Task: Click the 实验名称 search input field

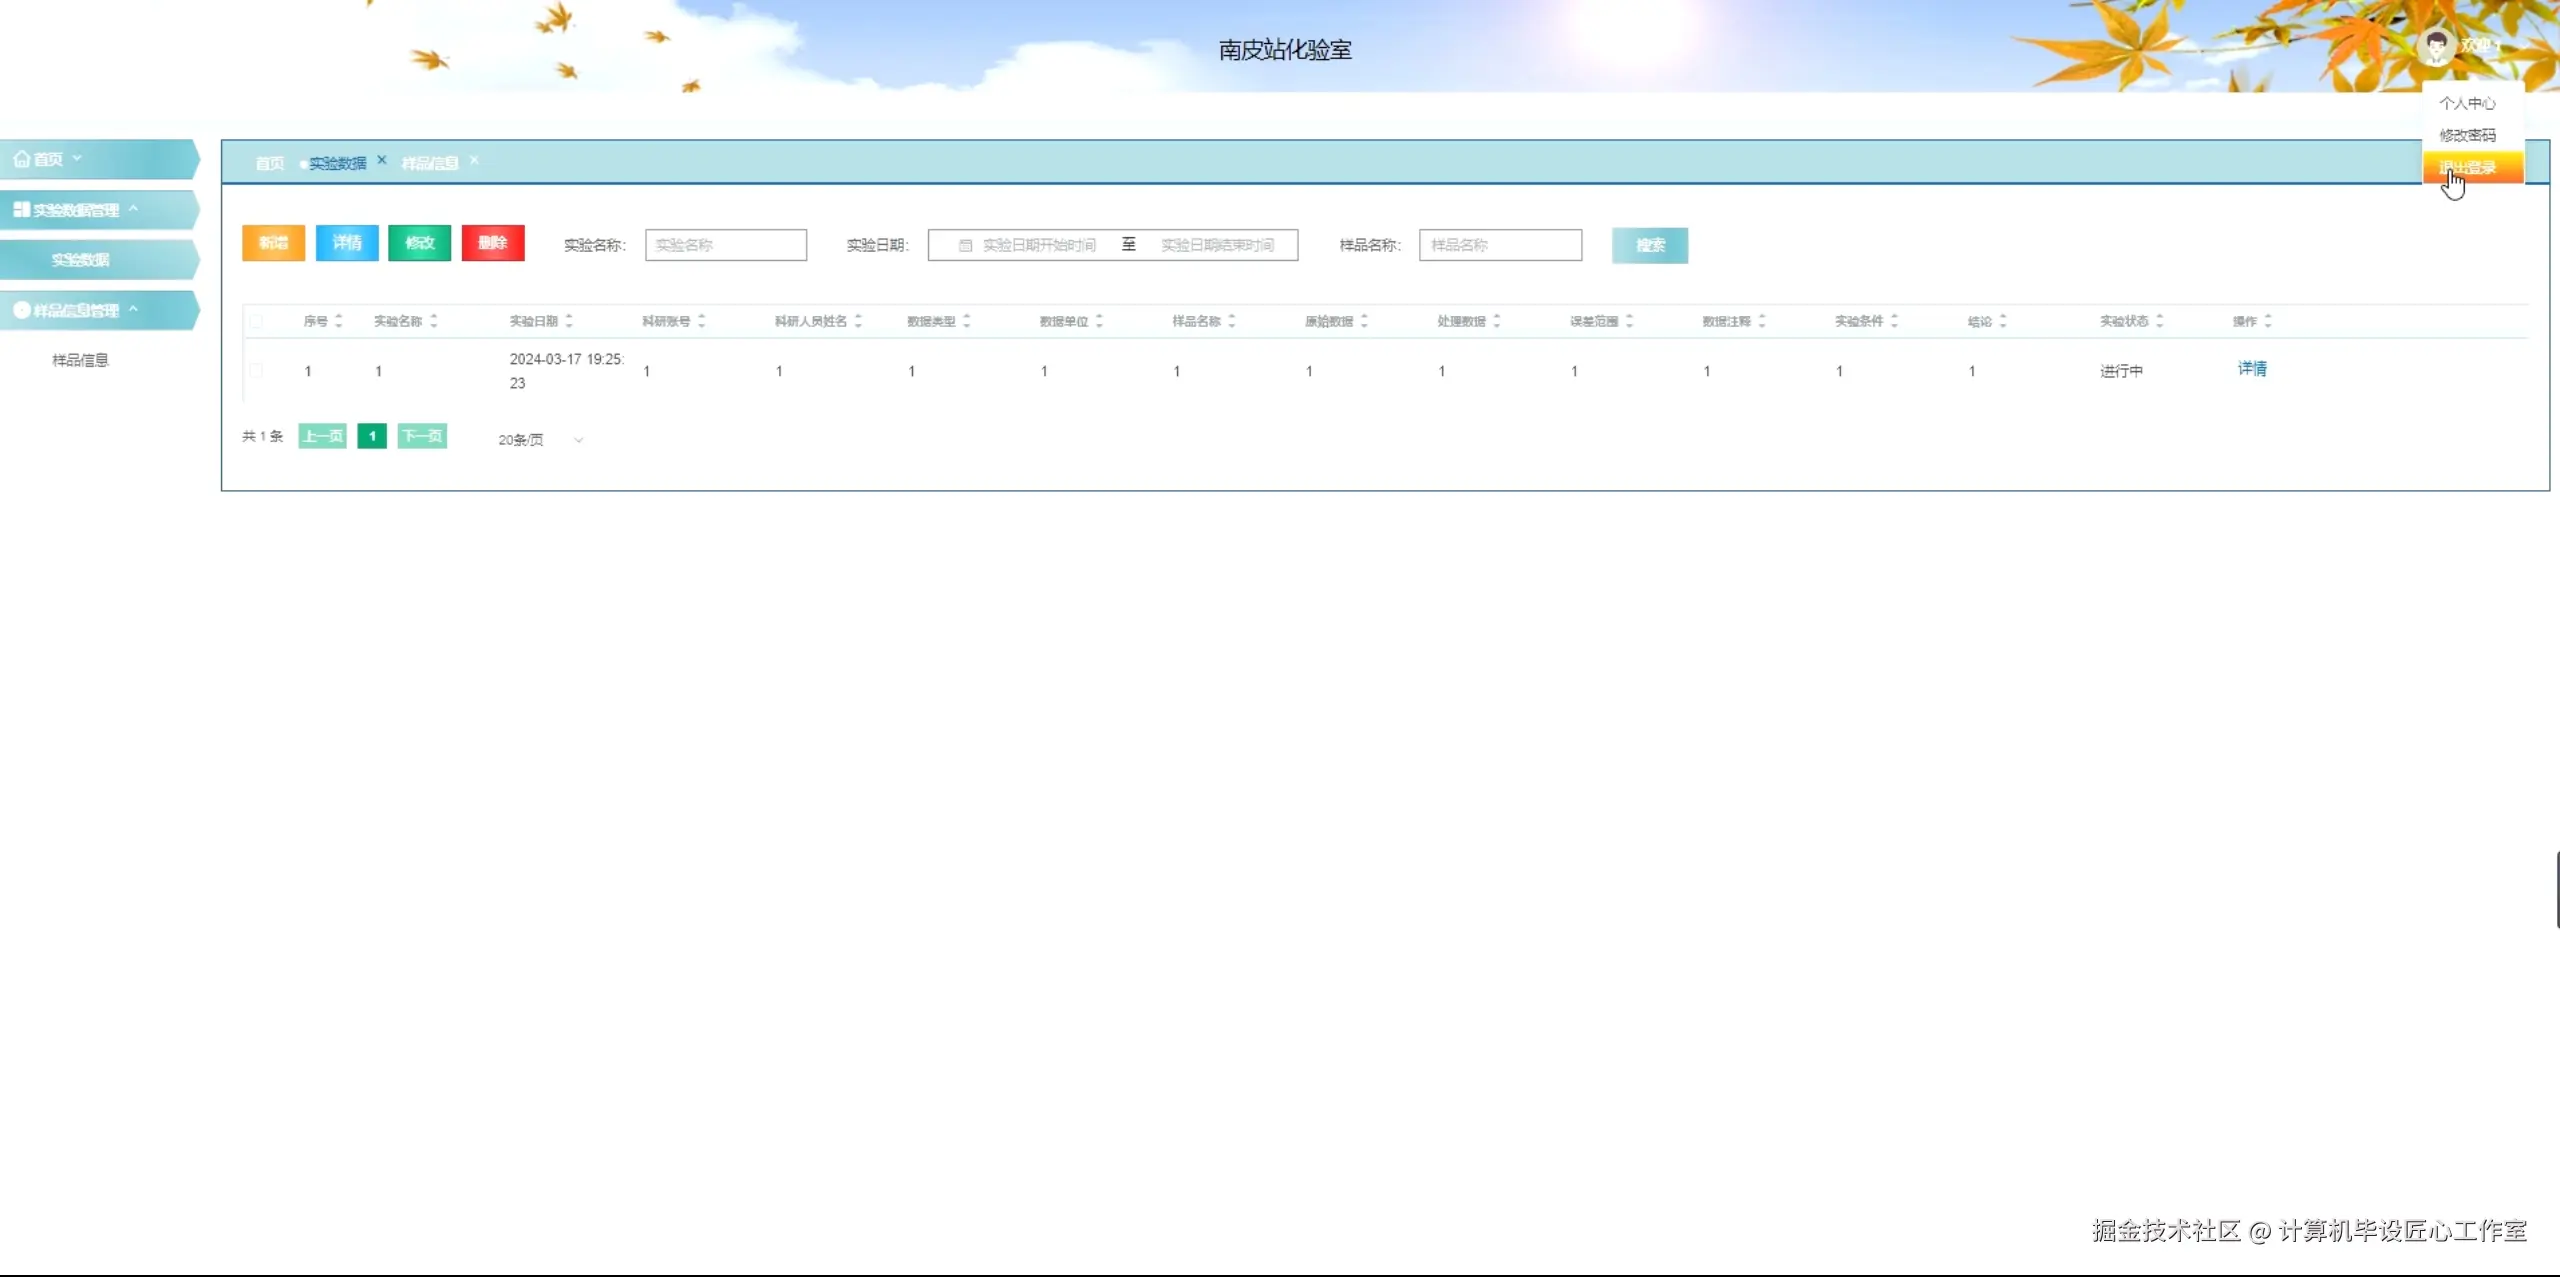Action: [x=726, y=246]
